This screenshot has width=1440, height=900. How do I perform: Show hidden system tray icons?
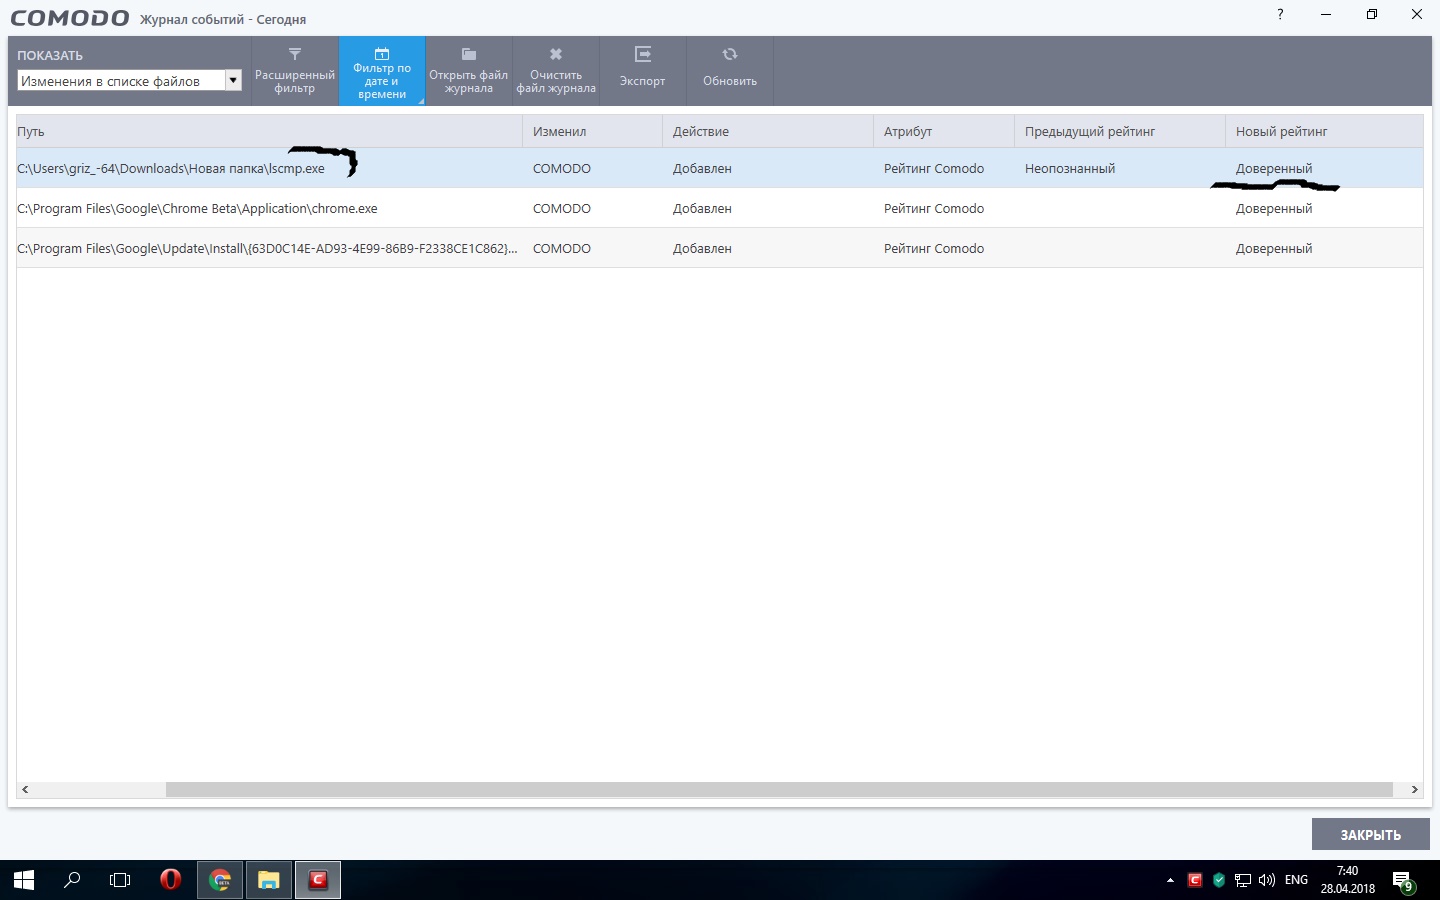1170,881
